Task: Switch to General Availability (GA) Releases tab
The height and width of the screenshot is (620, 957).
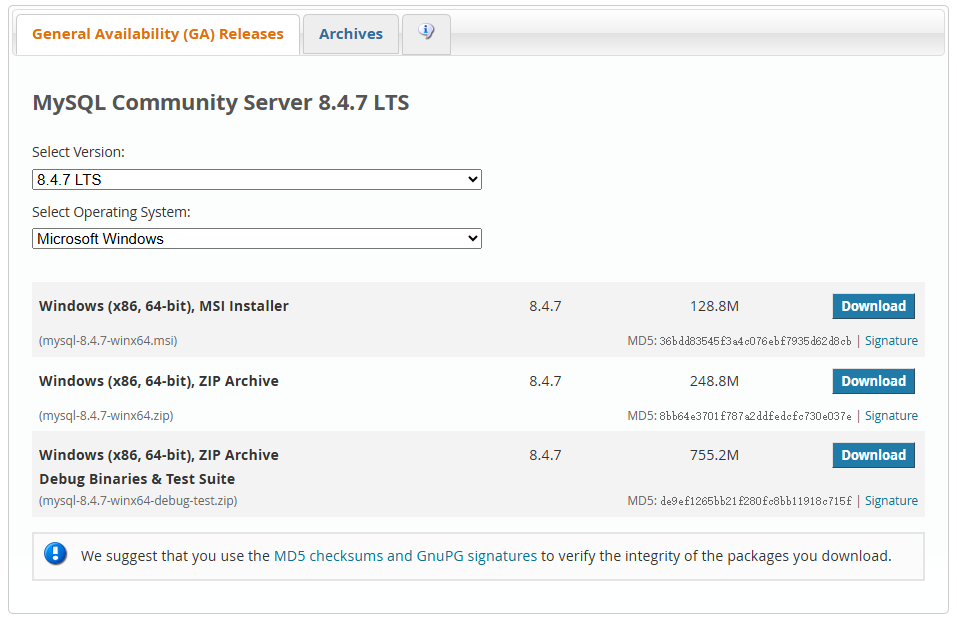Action: point(158,34)
